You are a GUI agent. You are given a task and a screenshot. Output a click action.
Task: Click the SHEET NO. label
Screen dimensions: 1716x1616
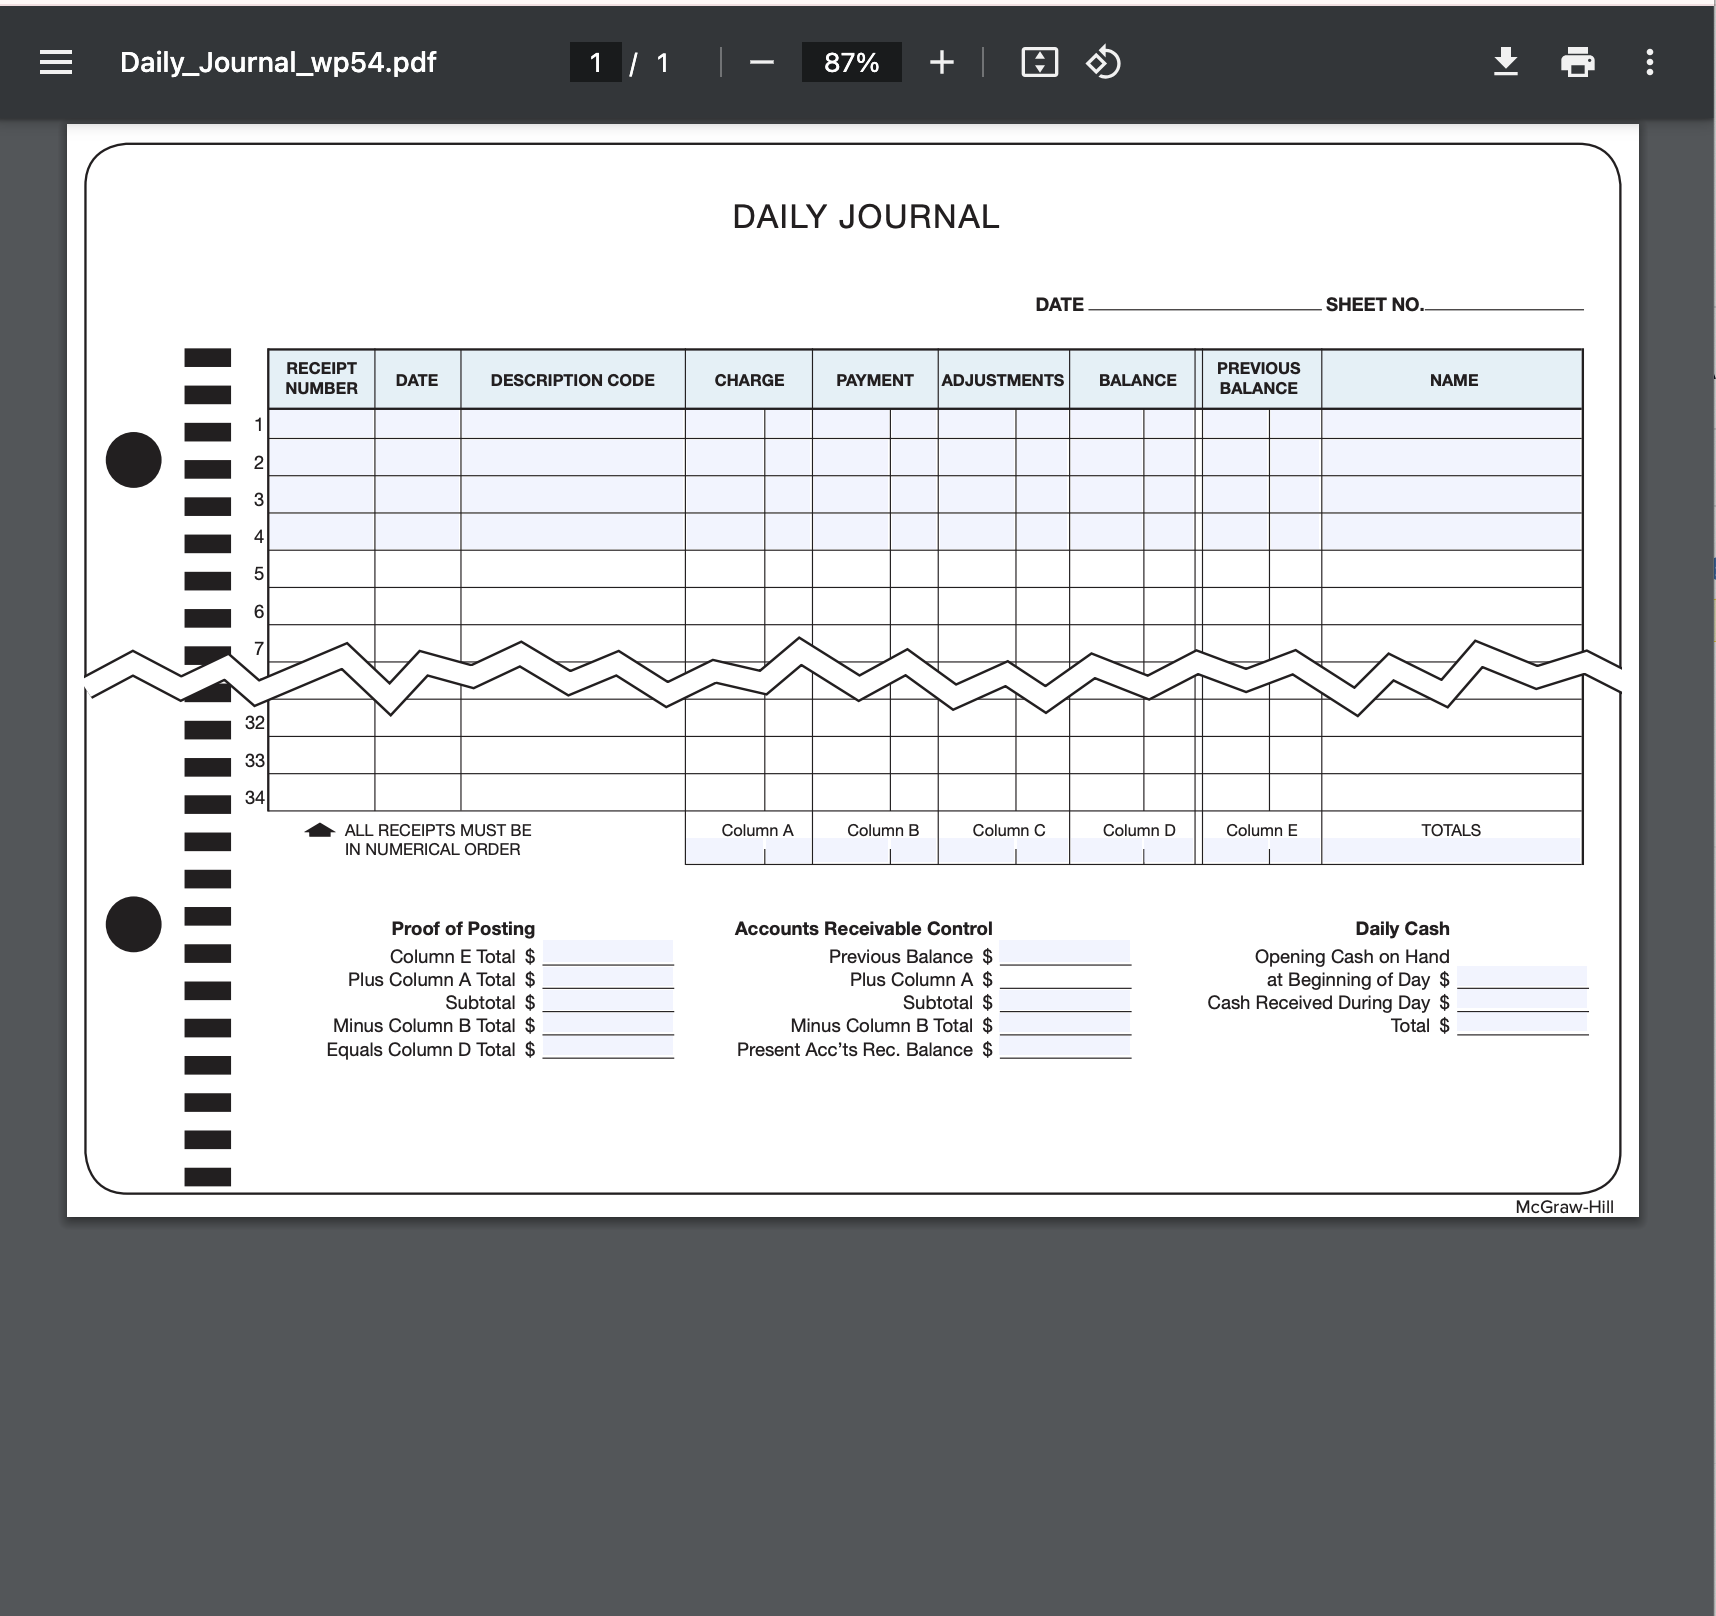1375,305
